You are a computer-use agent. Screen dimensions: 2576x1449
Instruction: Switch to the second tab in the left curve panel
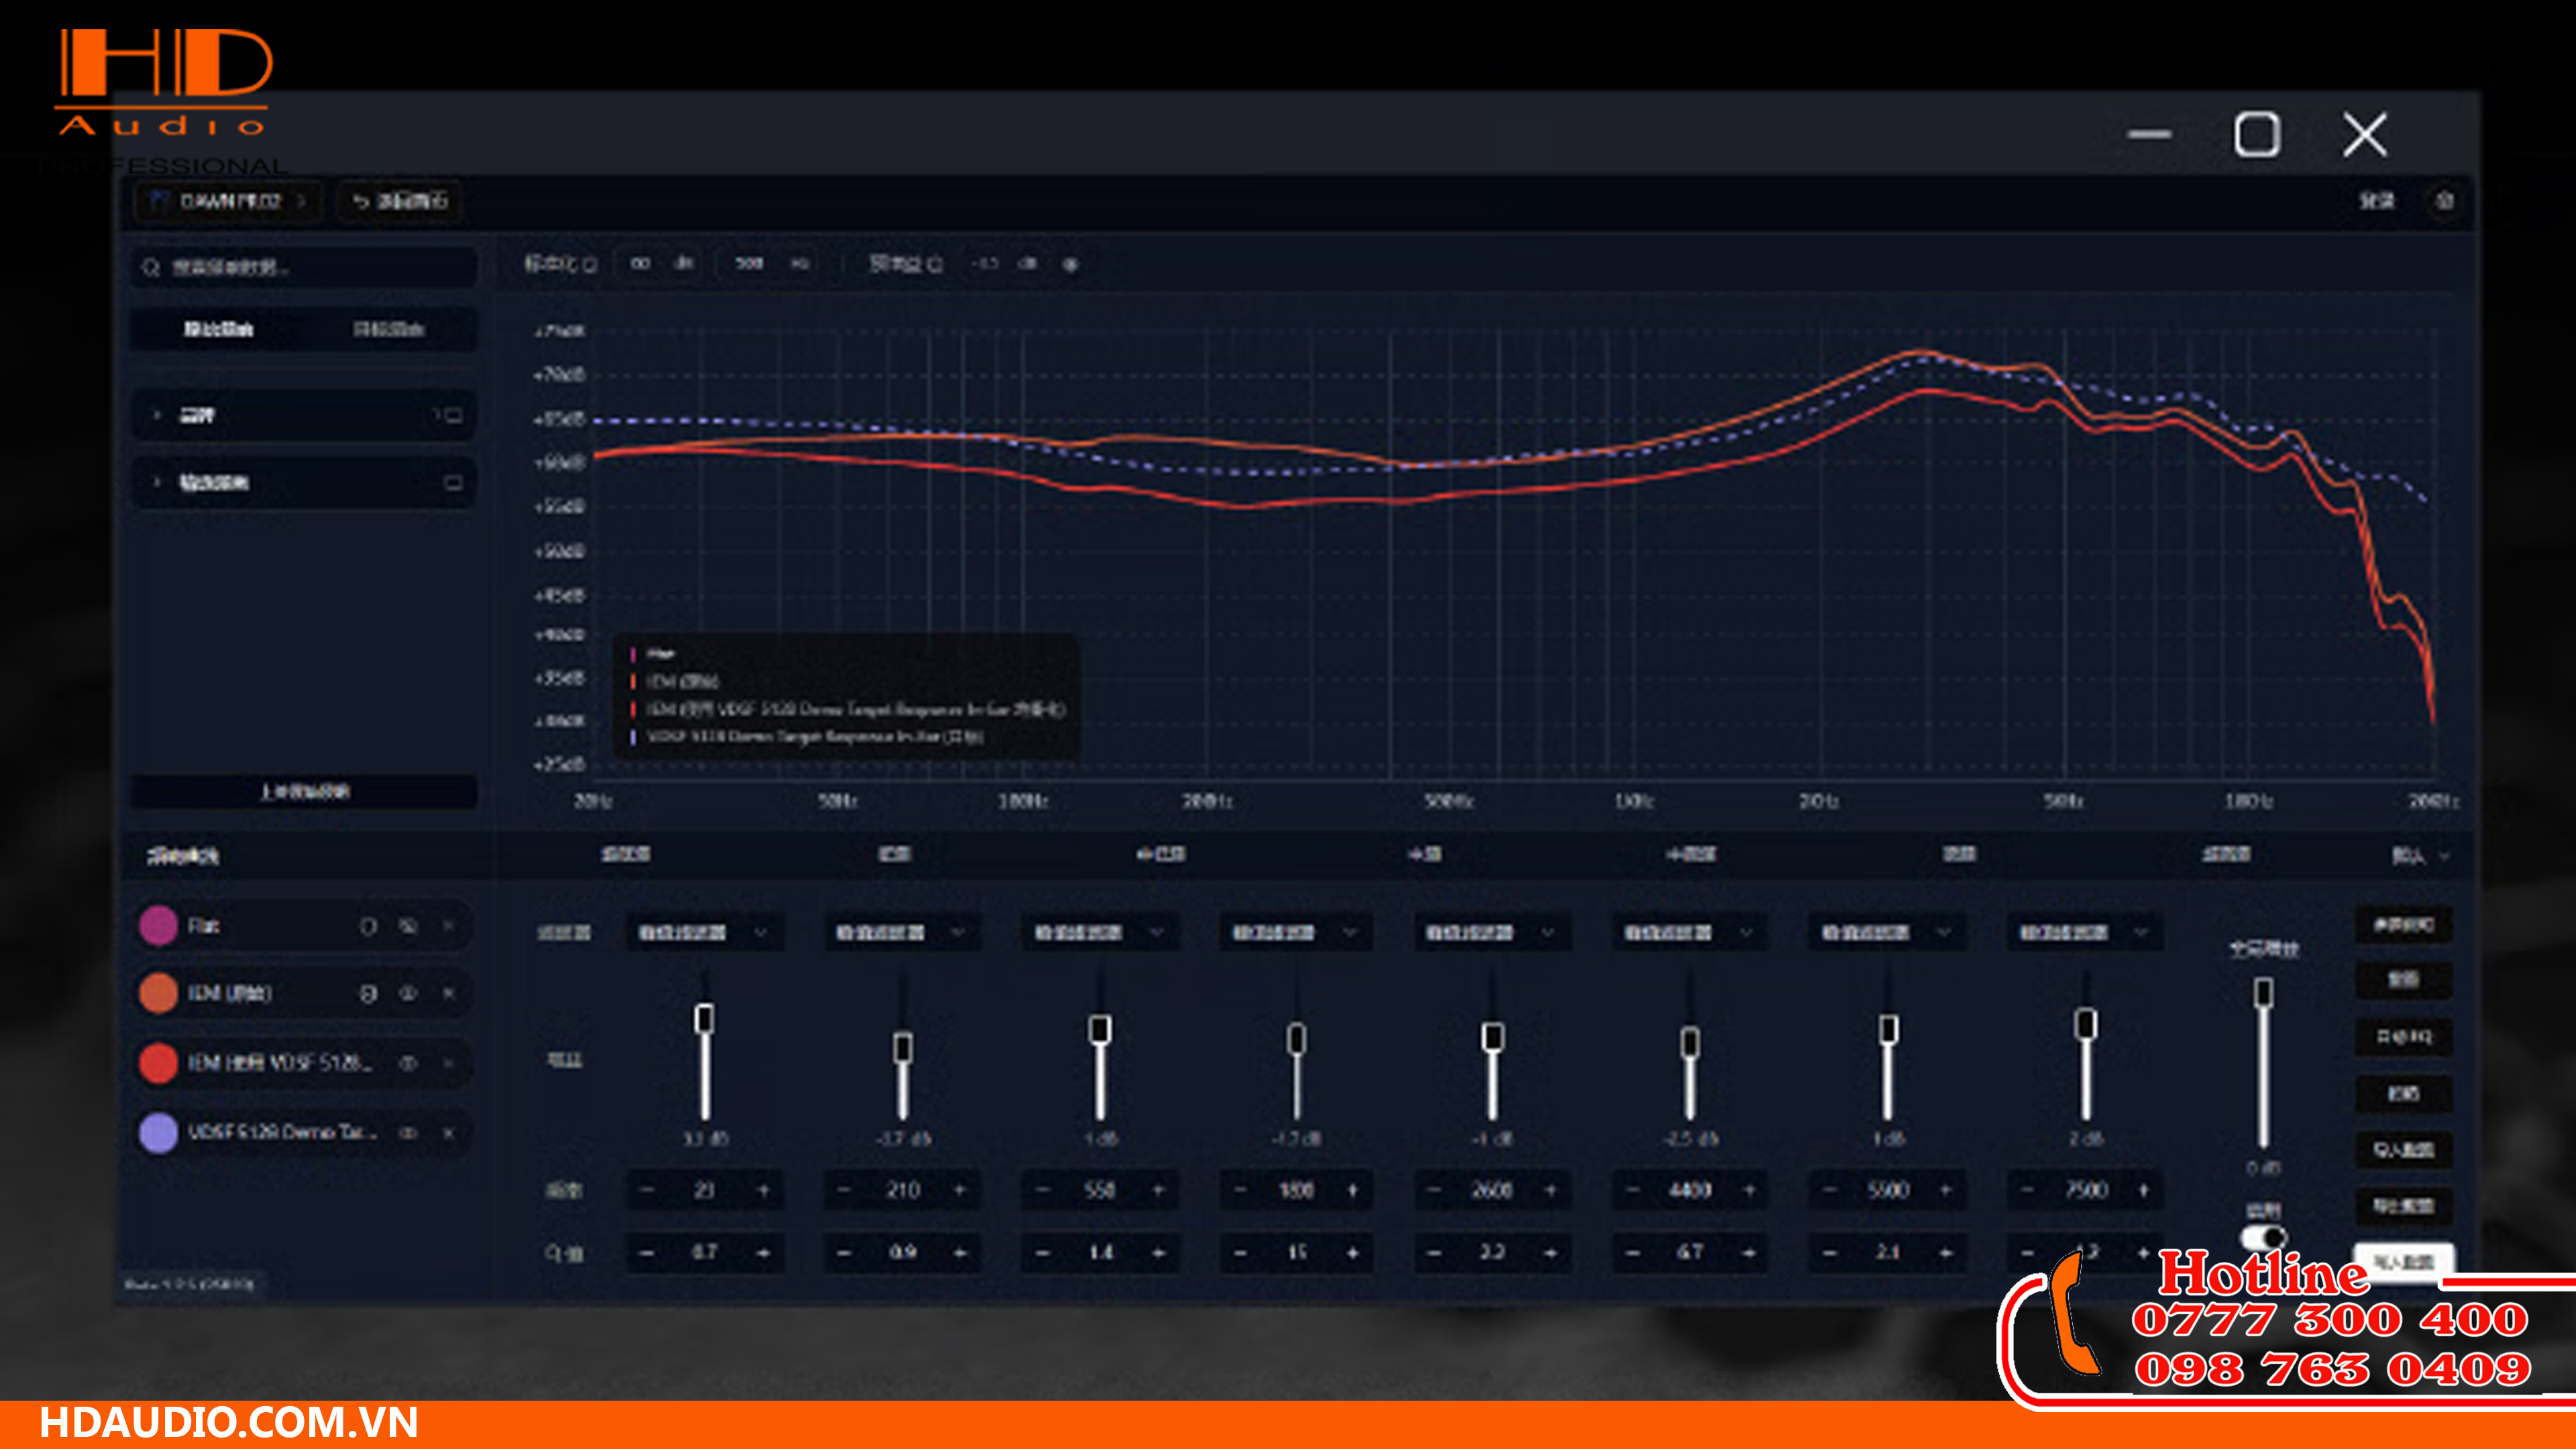[388, 329]
